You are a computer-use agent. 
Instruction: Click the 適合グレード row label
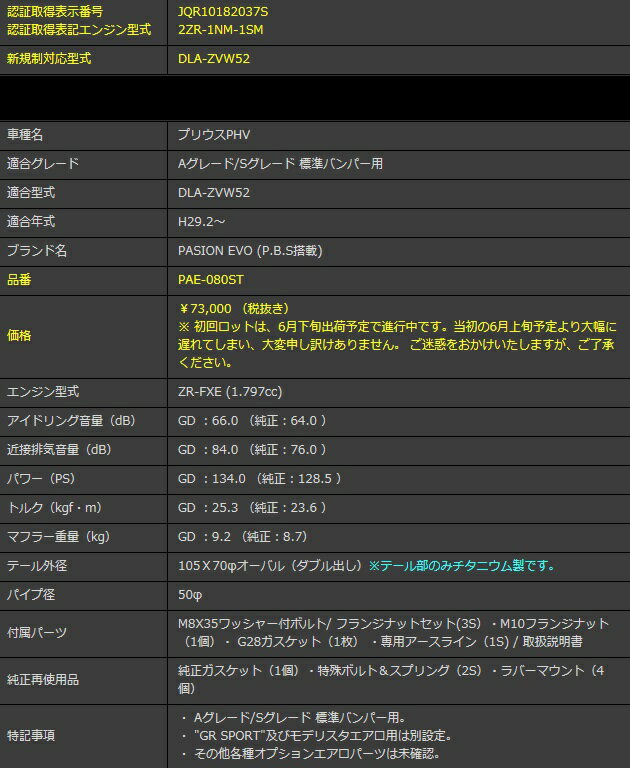pos(42,163)
